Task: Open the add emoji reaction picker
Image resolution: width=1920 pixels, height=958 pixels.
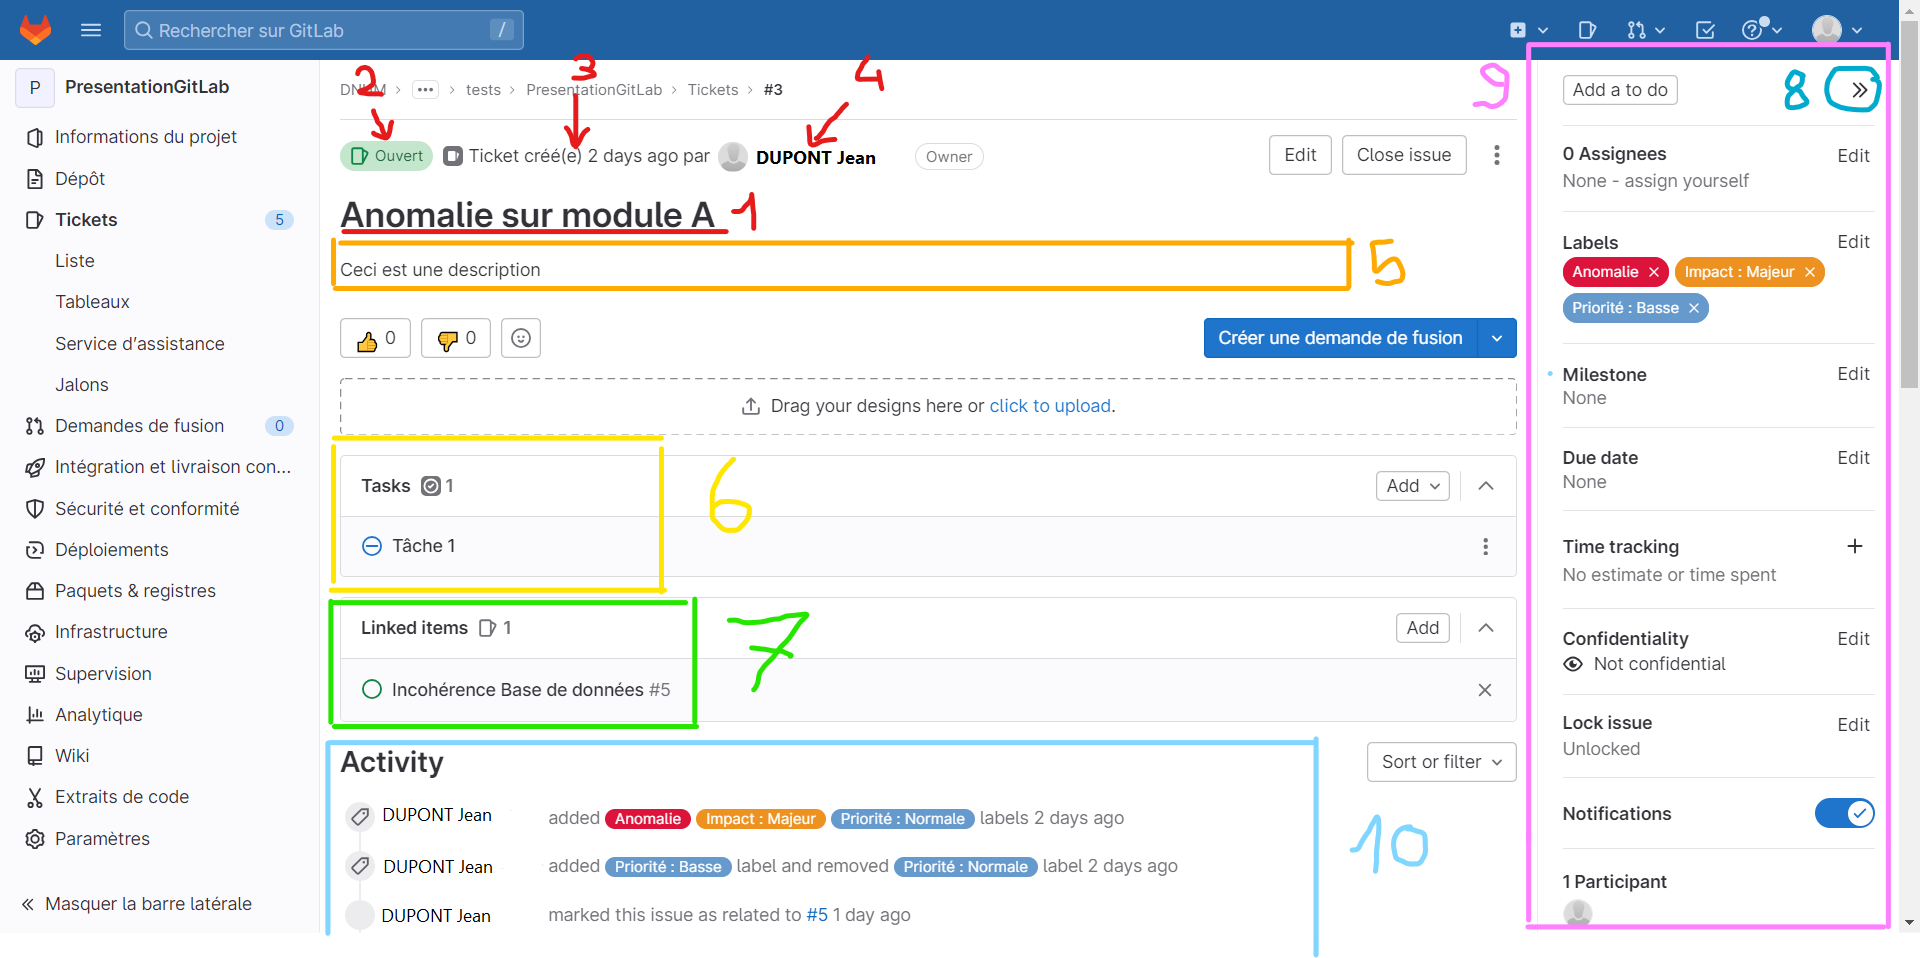Action: (521, 339)
